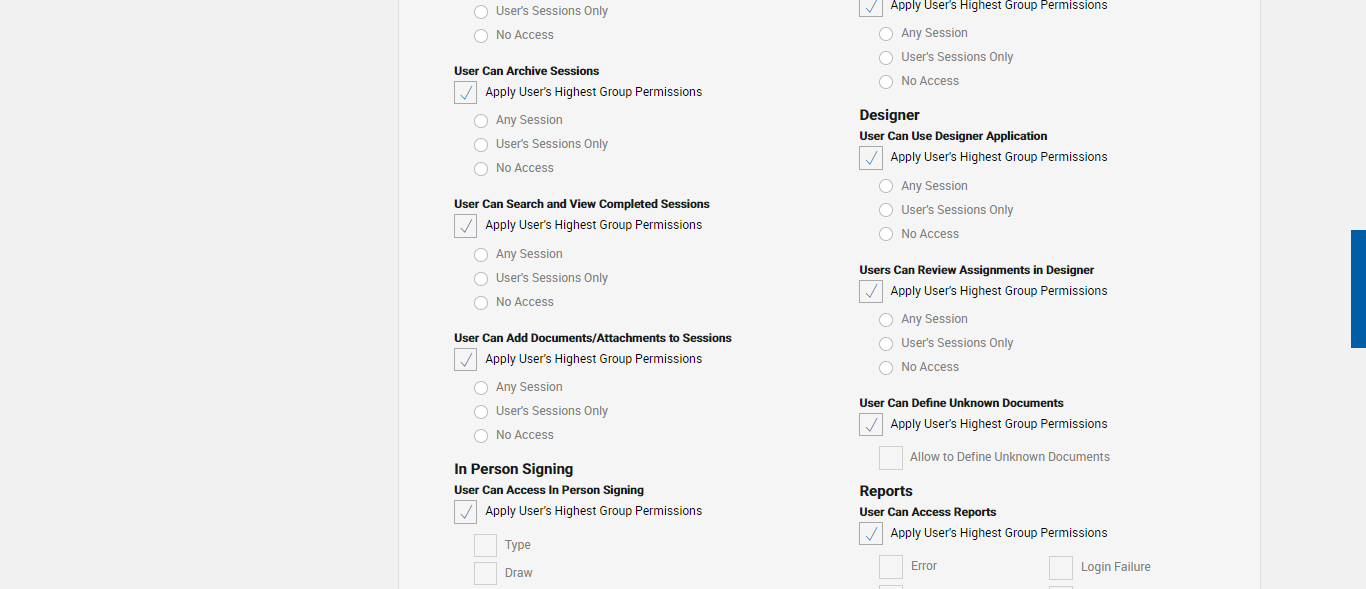The image size is (1366, 589).
Task: Select No Access for Add Documents/Attachments to Sessions
Action: pyautogui.click(x=481, y=436)
